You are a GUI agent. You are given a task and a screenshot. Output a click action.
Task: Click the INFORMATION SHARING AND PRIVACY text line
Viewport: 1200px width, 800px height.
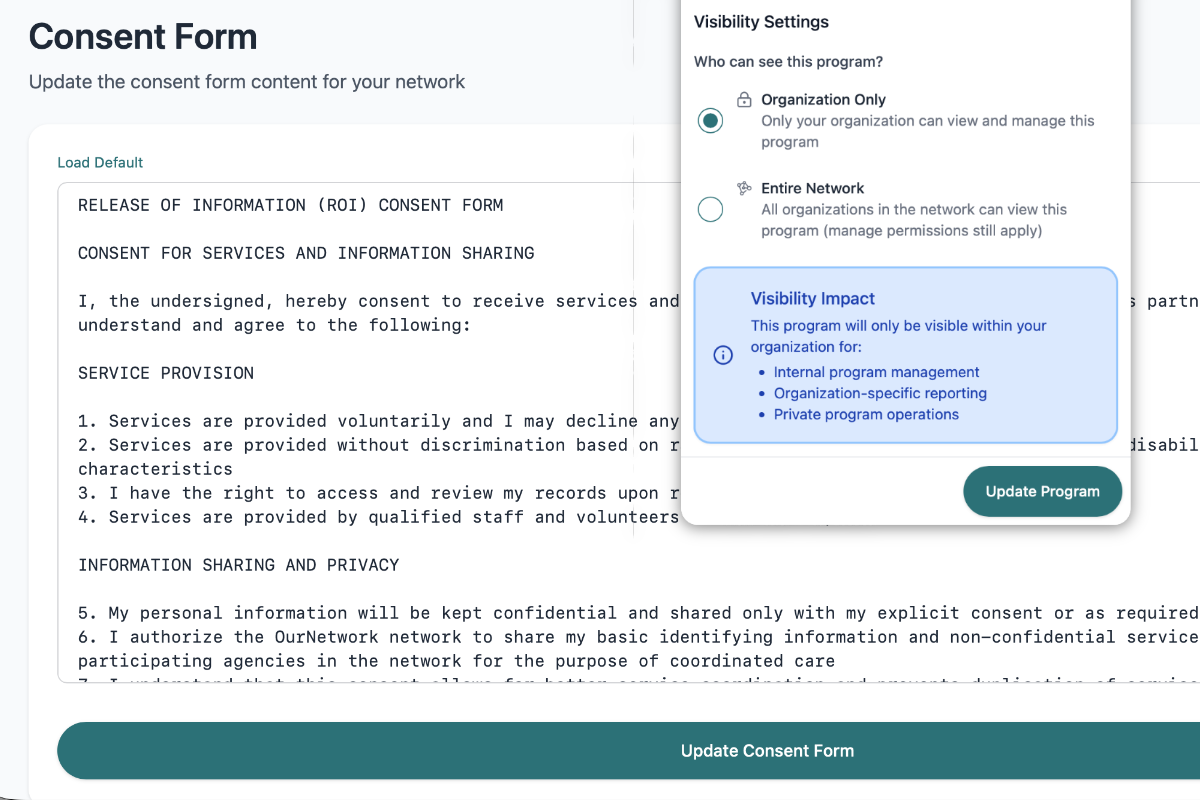pos(238,565)
